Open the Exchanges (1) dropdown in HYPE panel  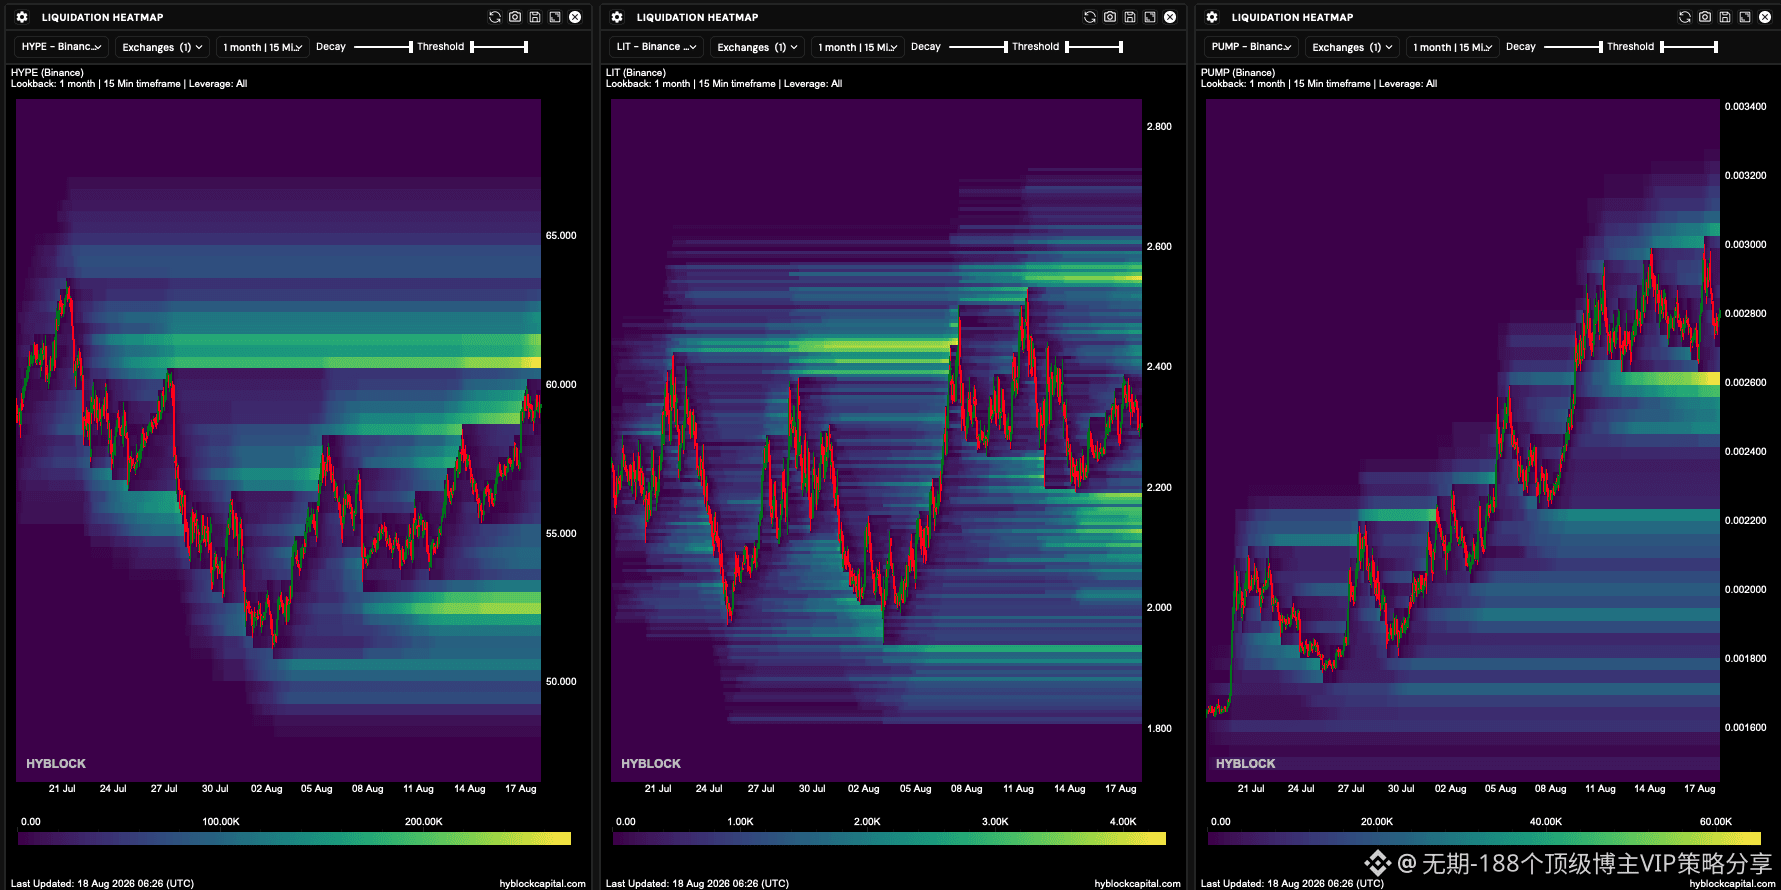[162, 47]
